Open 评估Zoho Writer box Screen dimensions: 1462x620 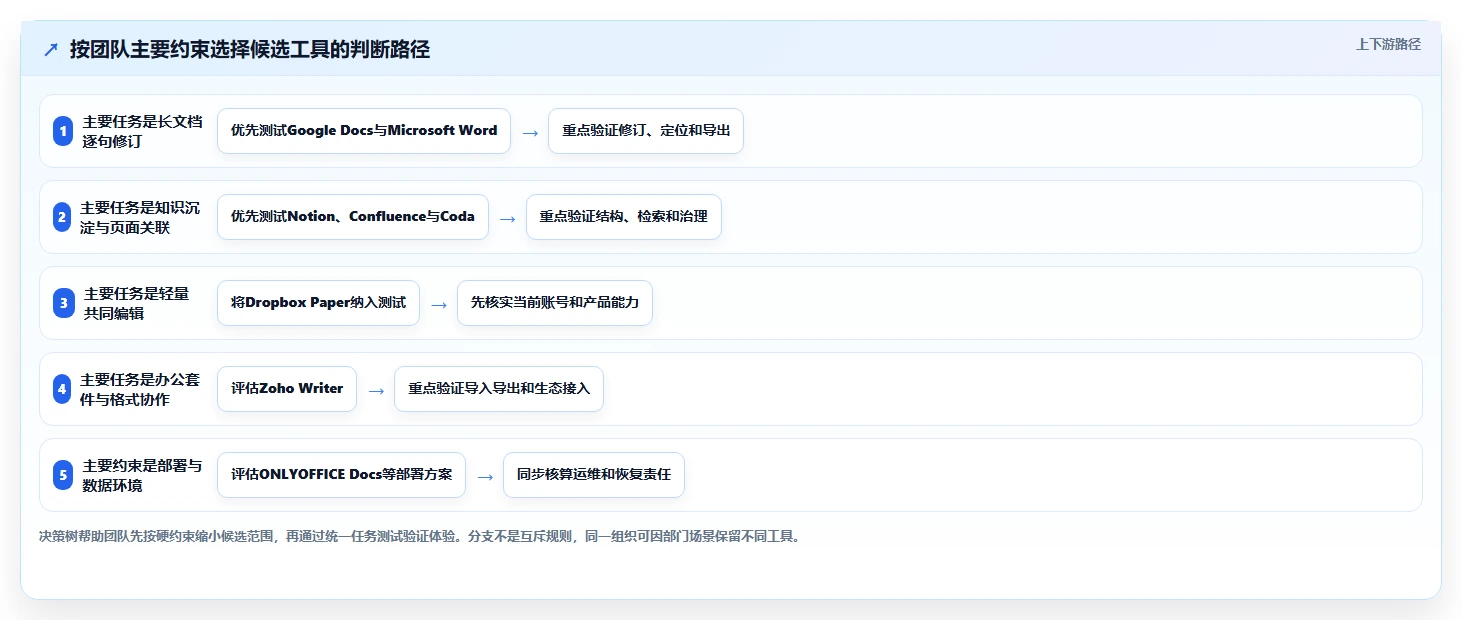(287, 389)
